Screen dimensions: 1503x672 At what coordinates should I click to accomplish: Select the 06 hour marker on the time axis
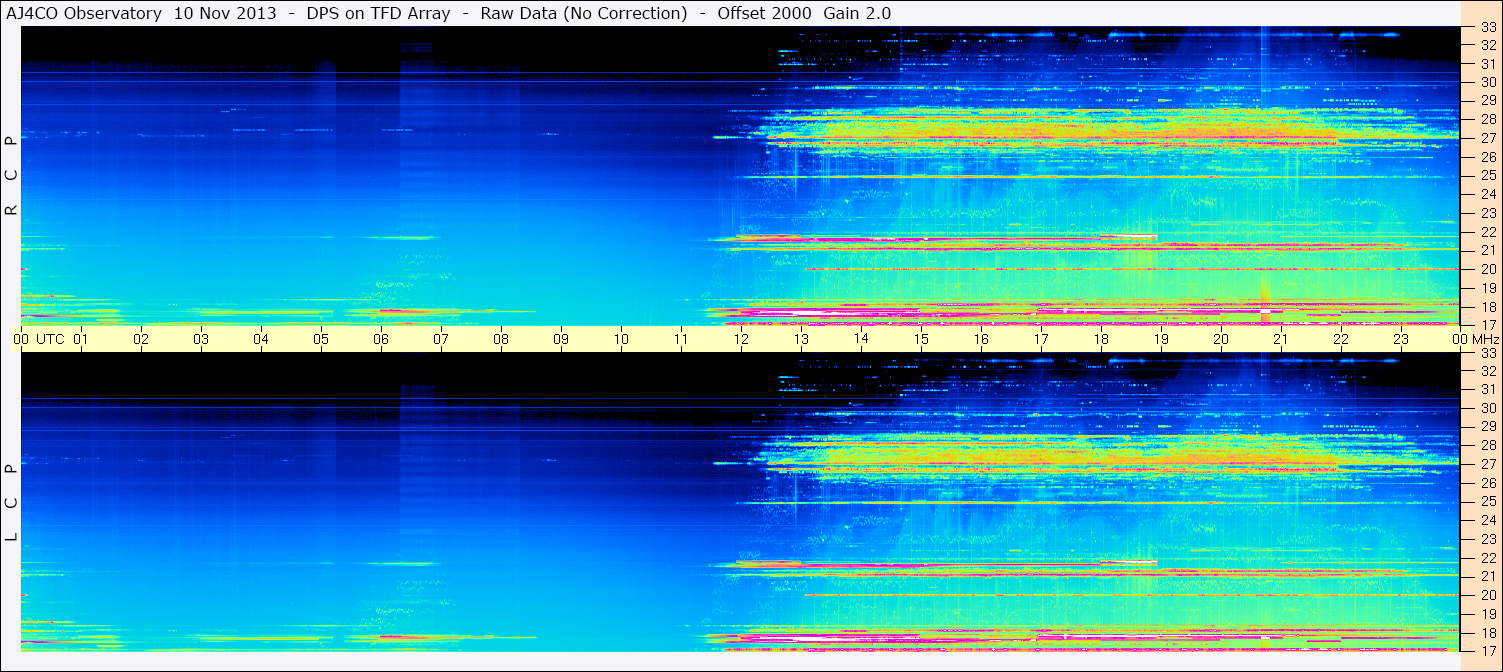381,339
